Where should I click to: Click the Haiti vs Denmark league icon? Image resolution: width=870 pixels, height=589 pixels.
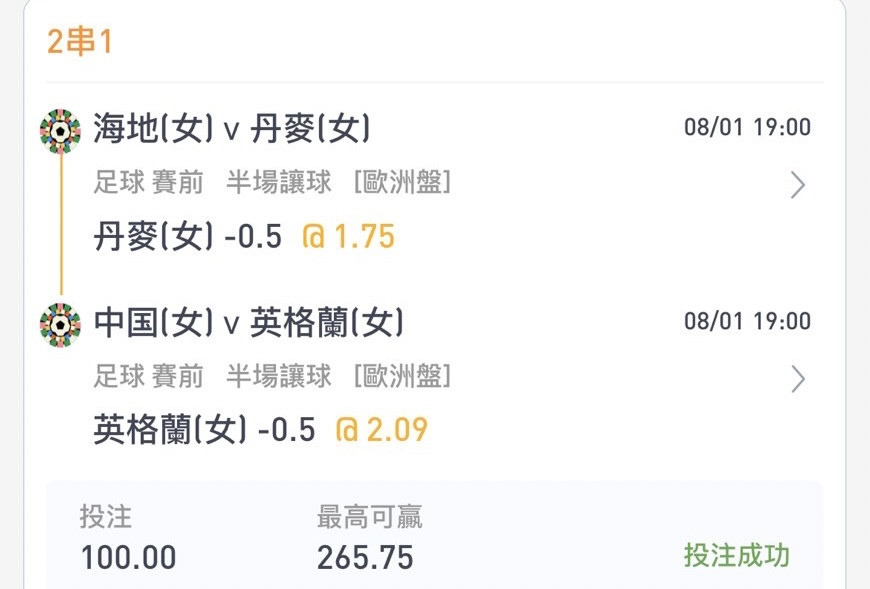[x=60, y=131]
